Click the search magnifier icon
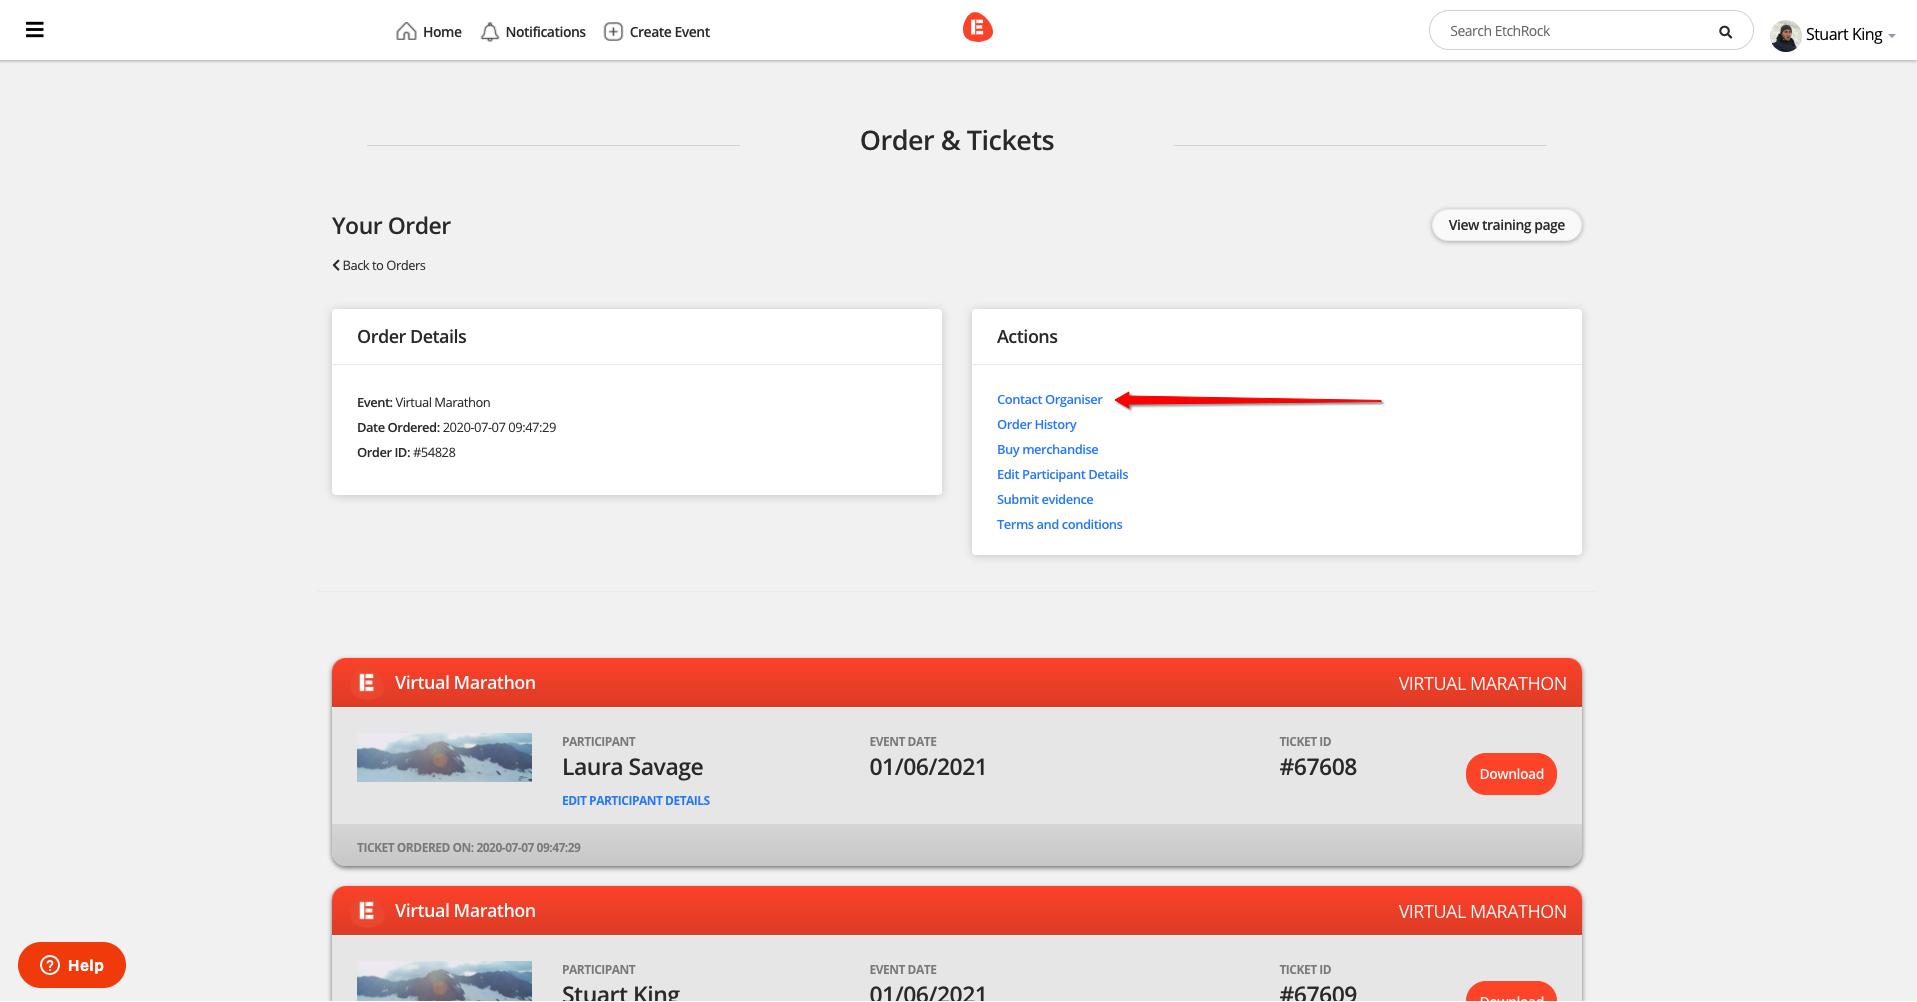The width and height of the screenshot is (1917, 1002). coord(1725,32)
